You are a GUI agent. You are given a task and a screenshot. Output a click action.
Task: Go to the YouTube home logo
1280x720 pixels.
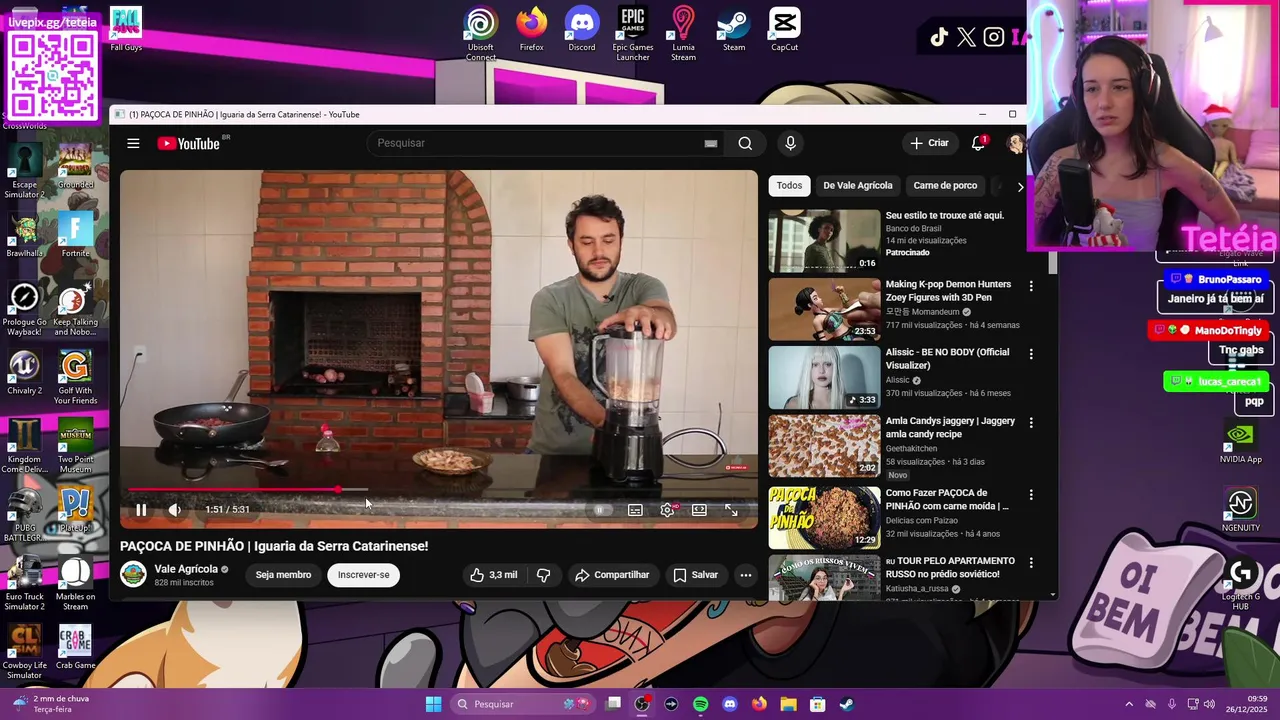(x=188, y=144)
